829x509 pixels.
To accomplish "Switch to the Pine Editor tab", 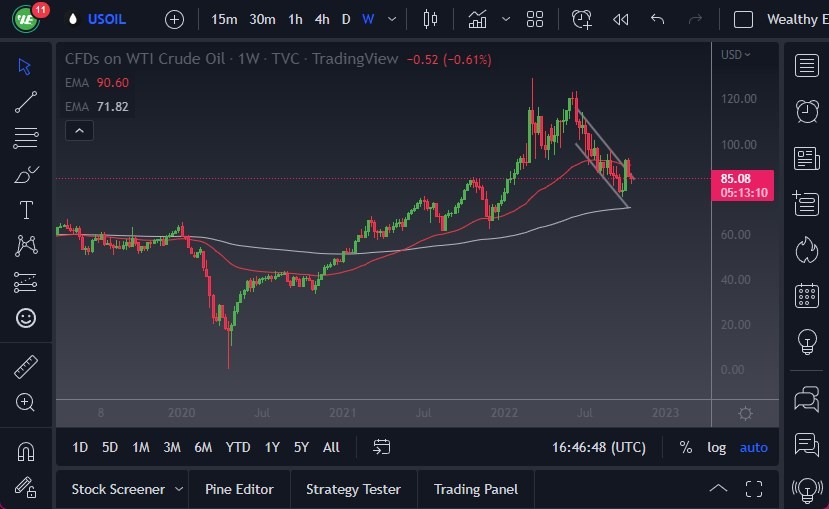I will (x=239, y=489).
